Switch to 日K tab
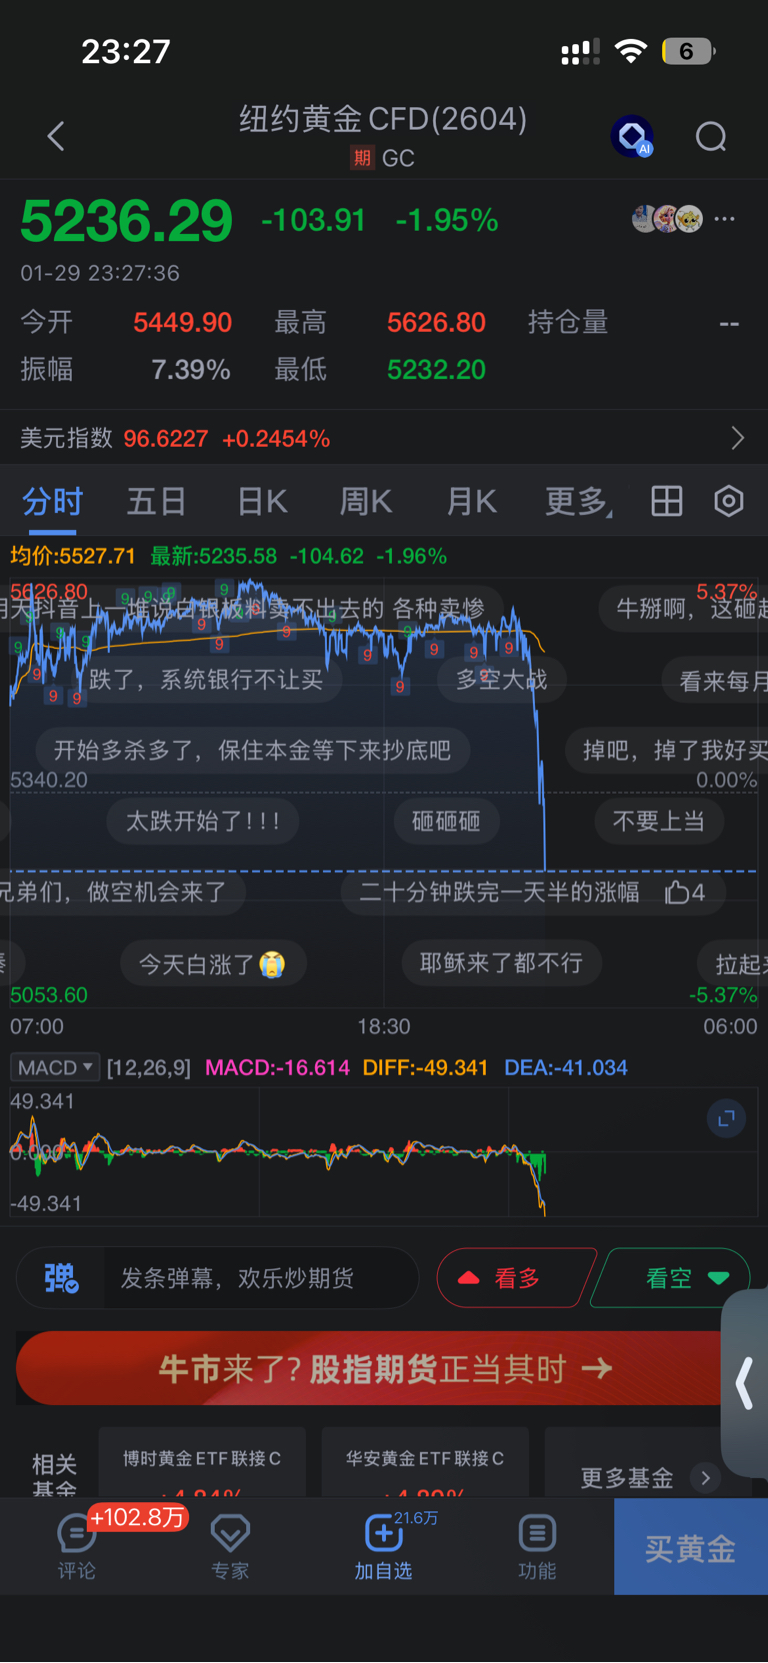Viewport: 768px width, 1663px height. pos(262,501)
